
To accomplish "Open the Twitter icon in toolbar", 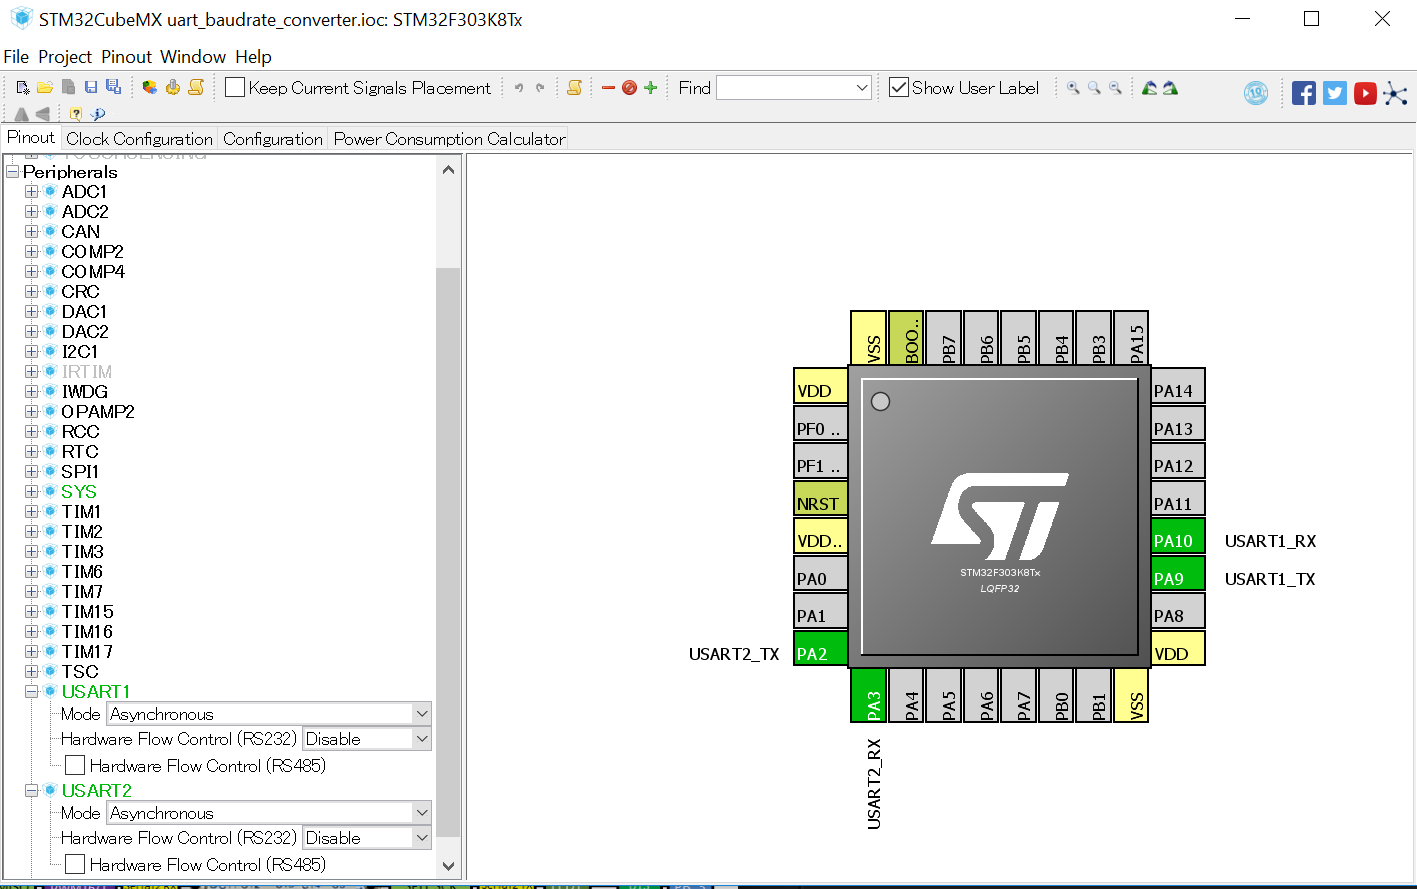I will (1334, 92).
